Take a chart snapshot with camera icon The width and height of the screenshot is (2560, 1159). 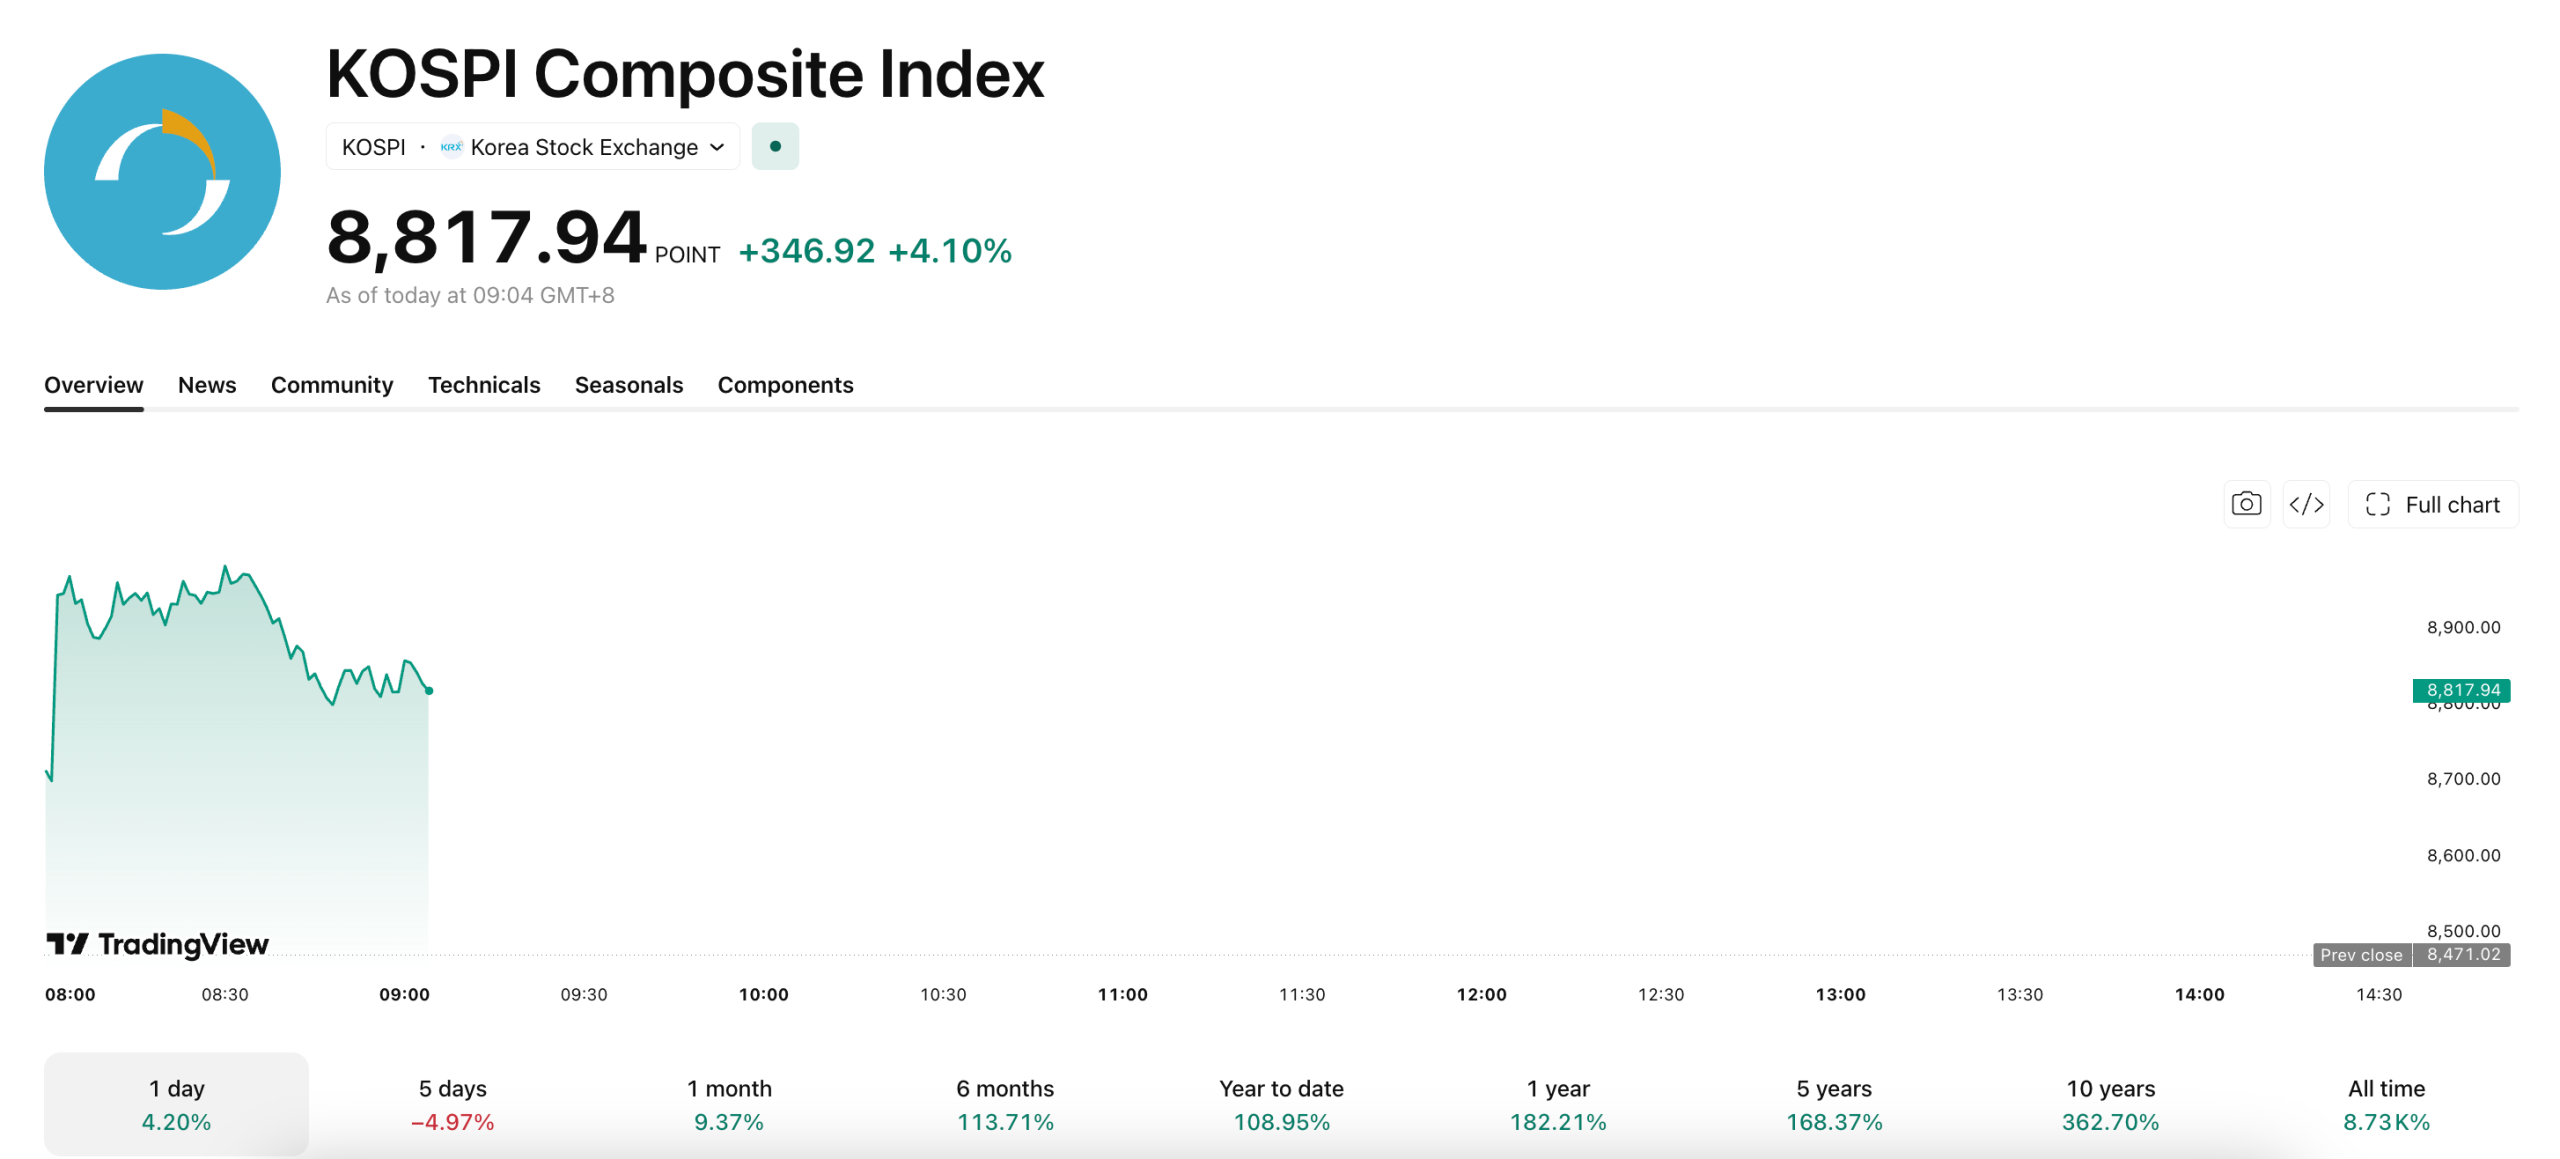click(2246, 504)
